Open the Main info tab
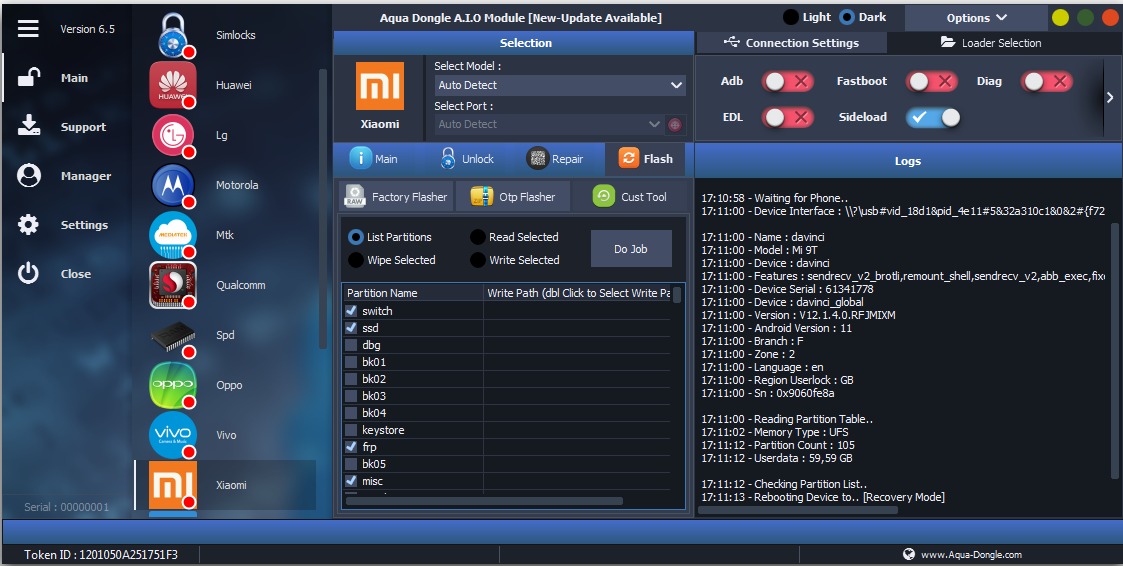Image resolution: width=1123 pixels, height=566 pixels. [374, 158]
